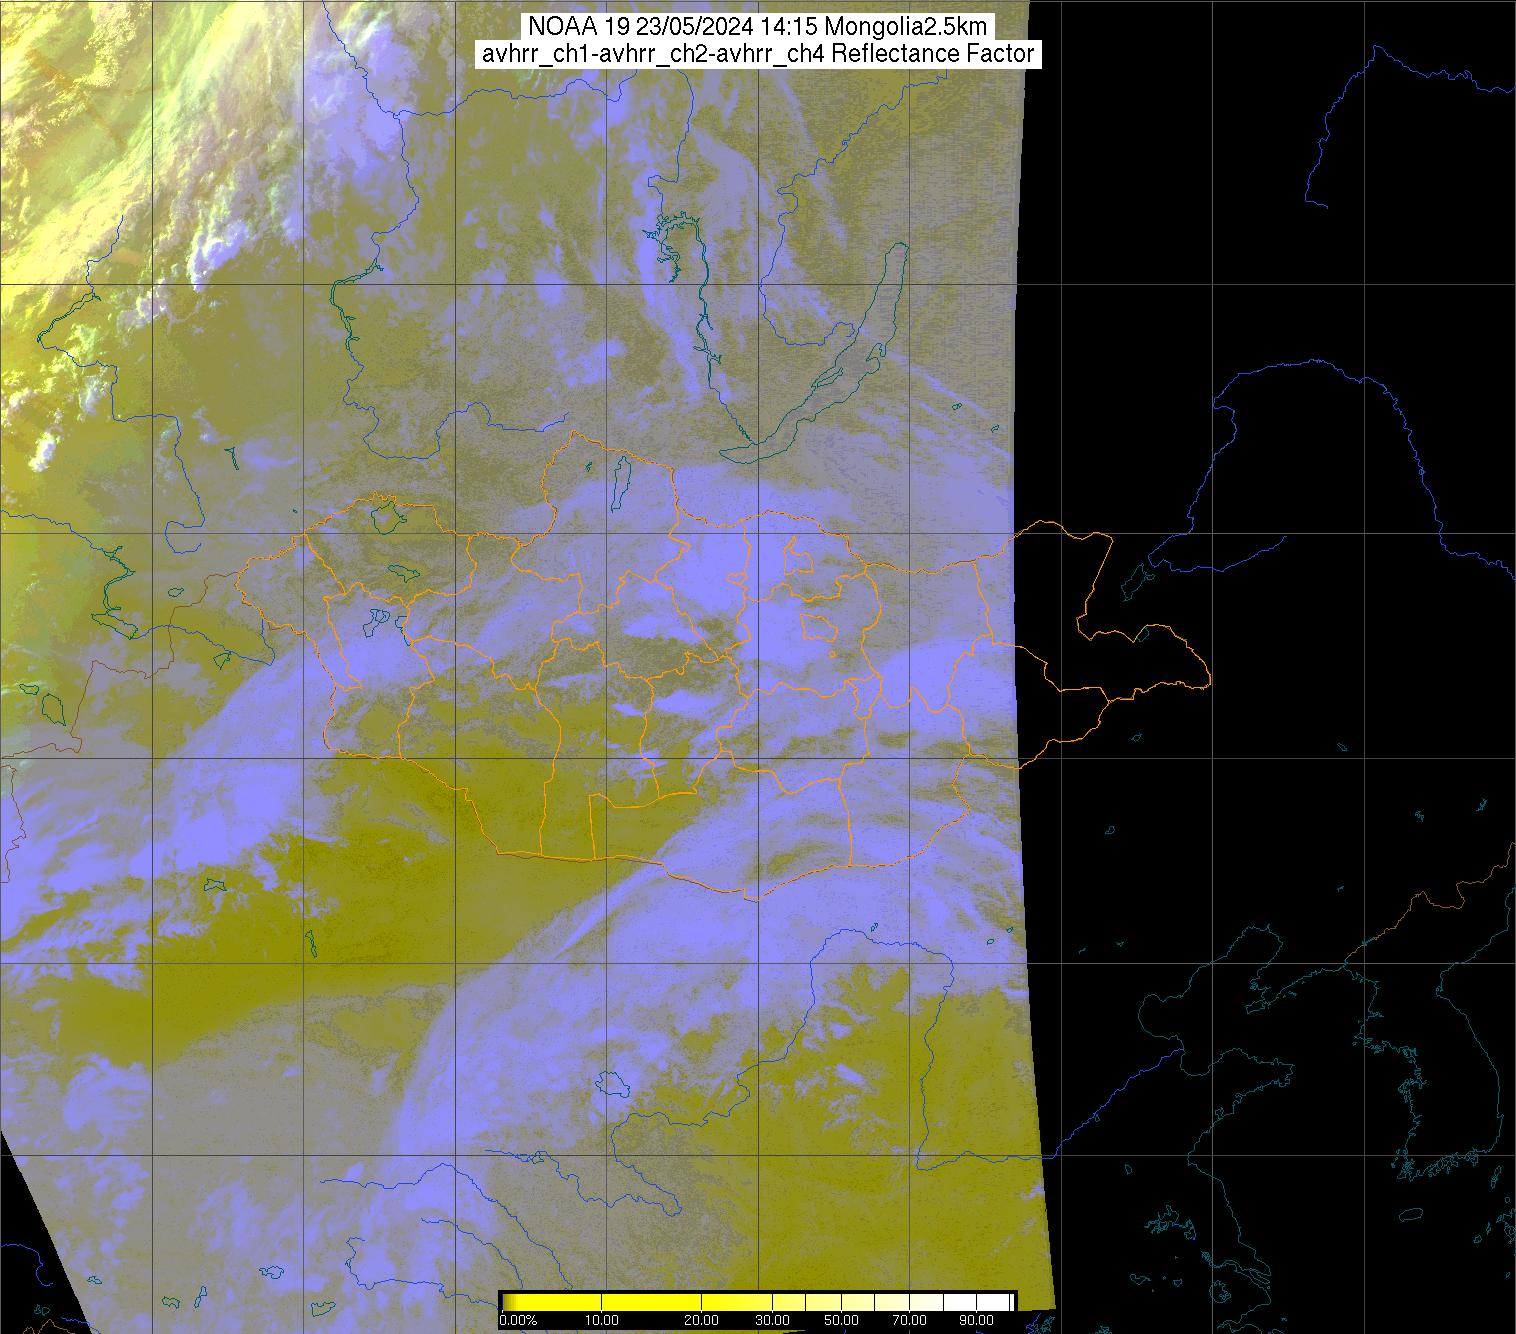The width and height of the screenshot is (1516, 1334).
Task: Select the '30.00' scale label
Action: [773, 1322]
